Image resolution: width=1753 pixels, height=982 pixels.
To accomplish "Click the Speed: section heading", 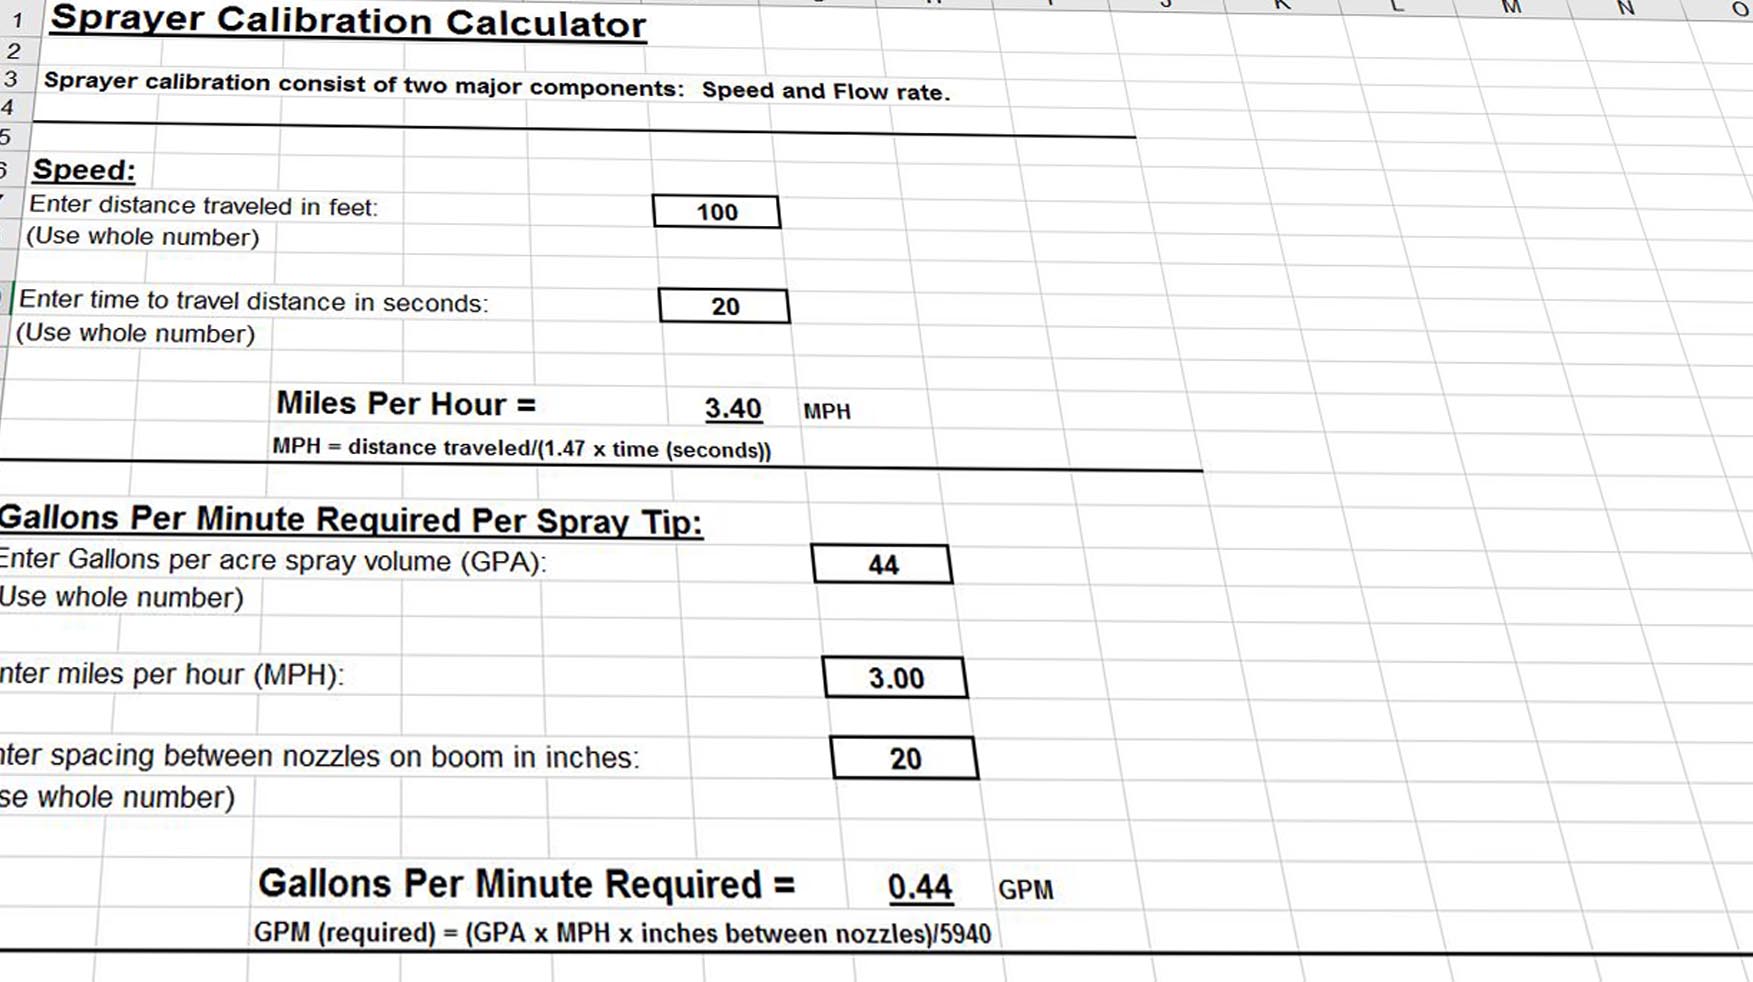I will tap(84, 170).
